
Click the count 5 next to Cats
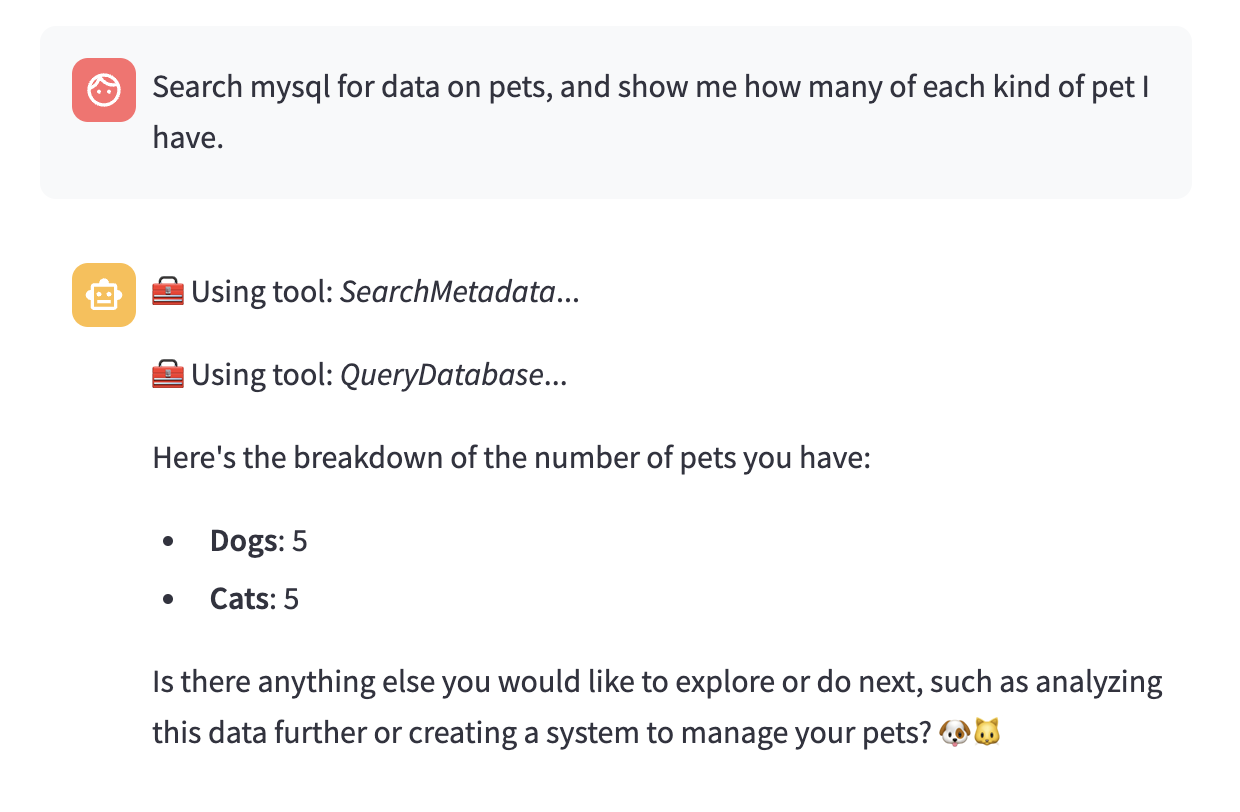[x=292, y=600]
